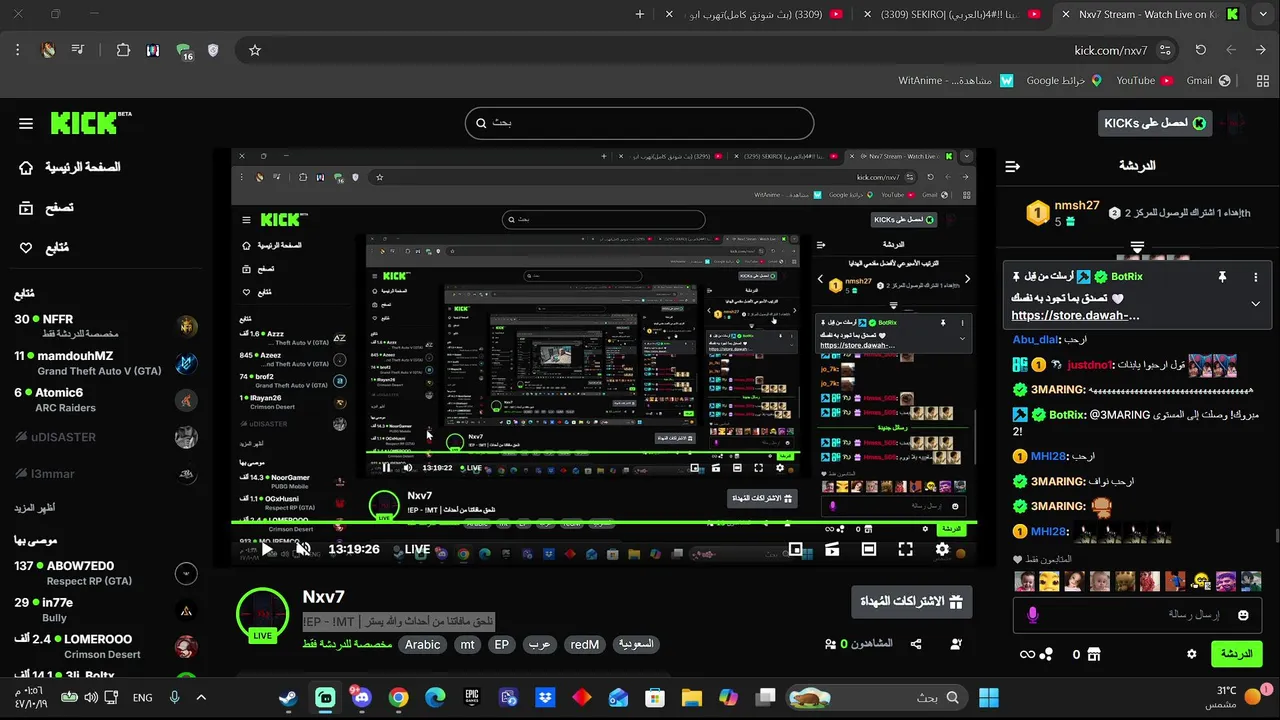Open YouTube bookmark

1144,81
